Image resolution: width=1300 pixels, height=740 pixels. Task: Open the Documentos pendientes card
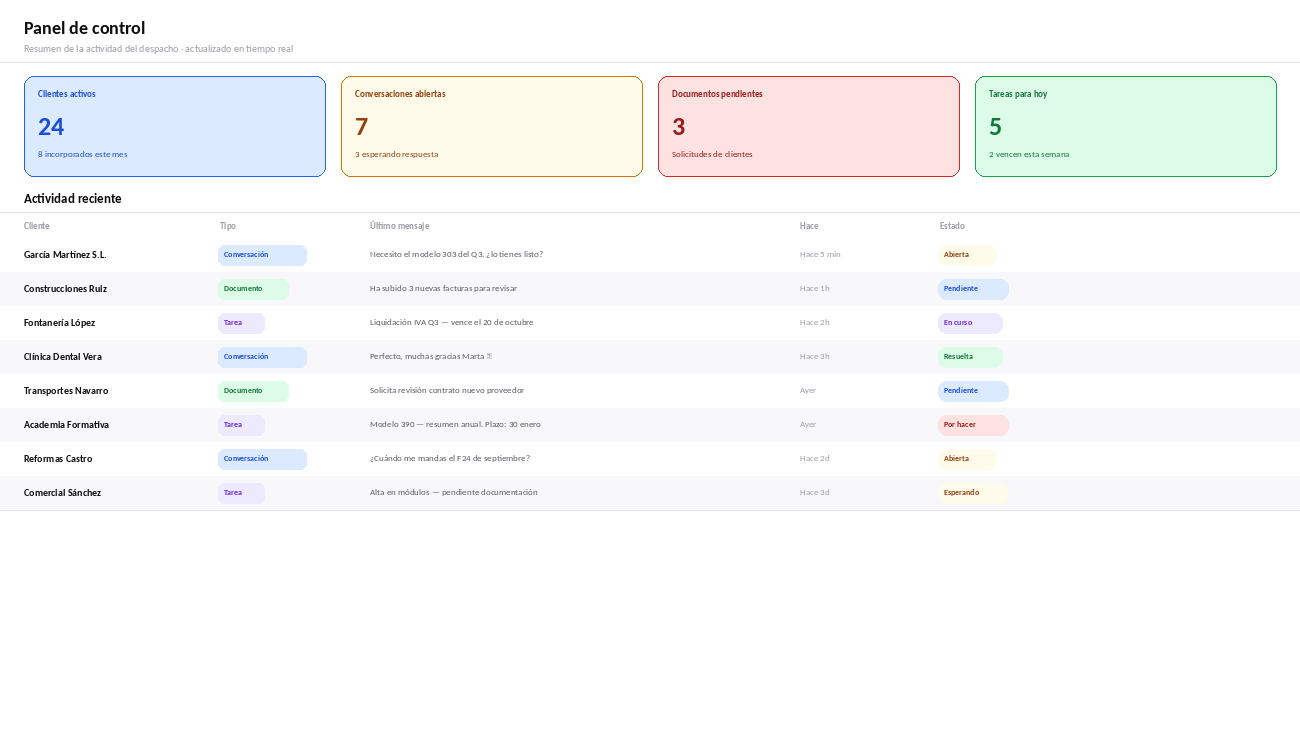pyautogui.click(x=809, y=126)
